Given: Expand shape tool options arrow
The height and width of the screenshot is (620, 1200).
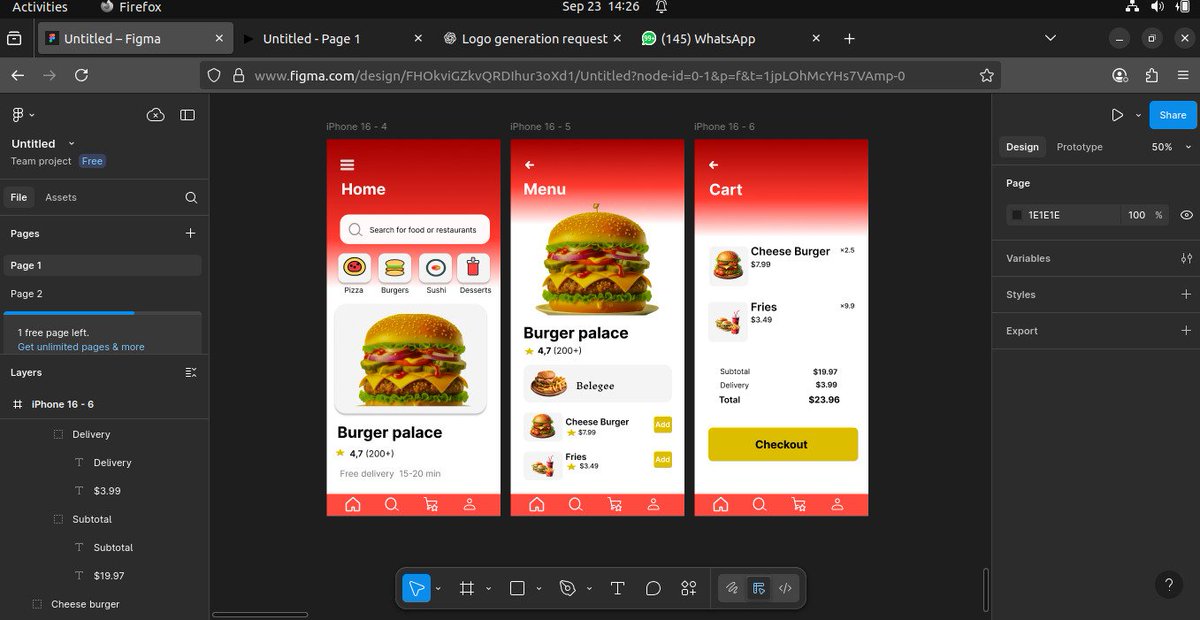Looking at the screenshot, I should [539, 589].
